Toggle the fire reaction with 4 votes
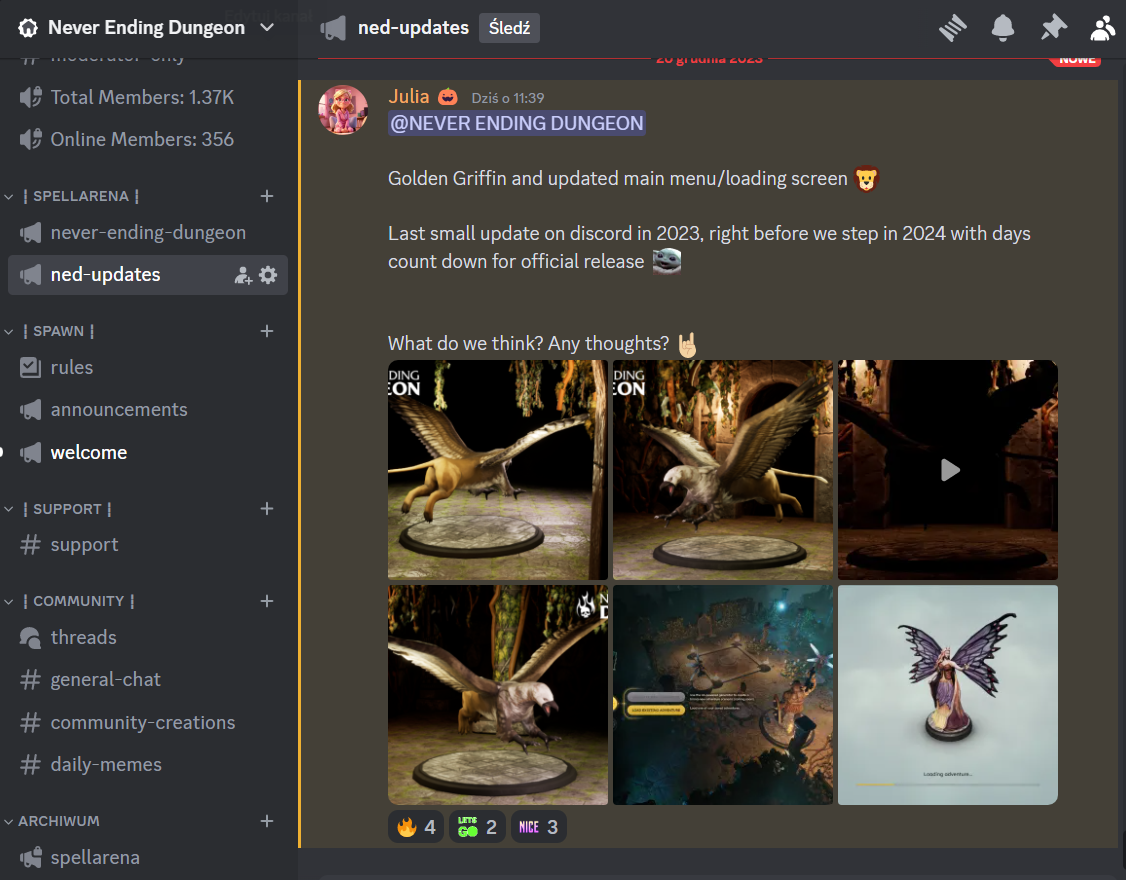 [x=416, y=828]
